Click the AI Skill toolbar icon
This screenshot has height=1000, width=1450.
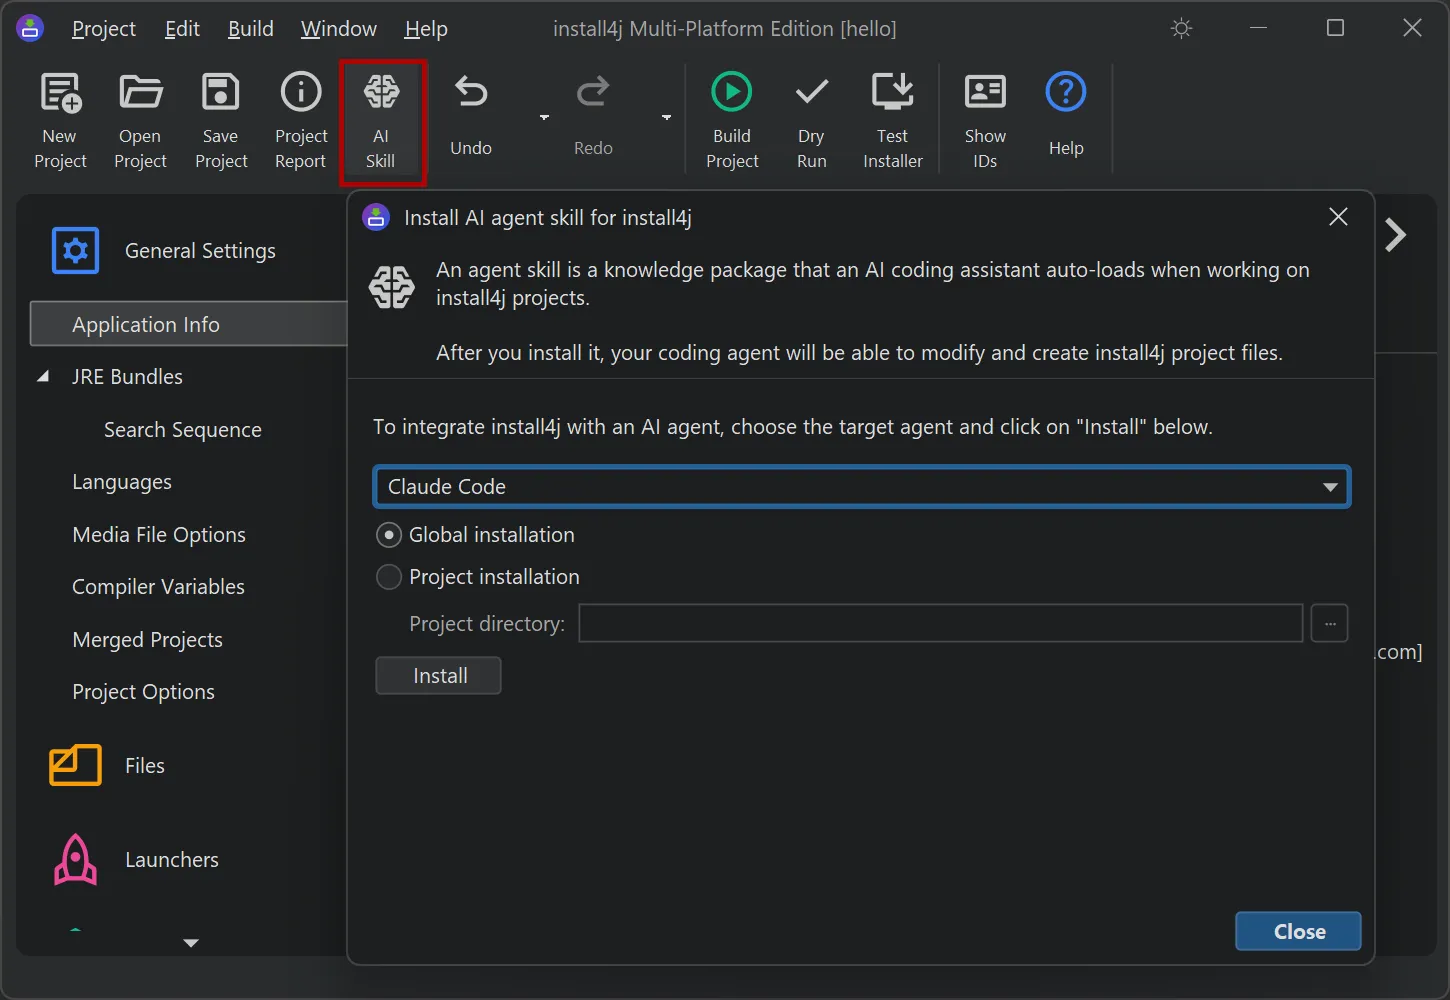tap(381, 92)
